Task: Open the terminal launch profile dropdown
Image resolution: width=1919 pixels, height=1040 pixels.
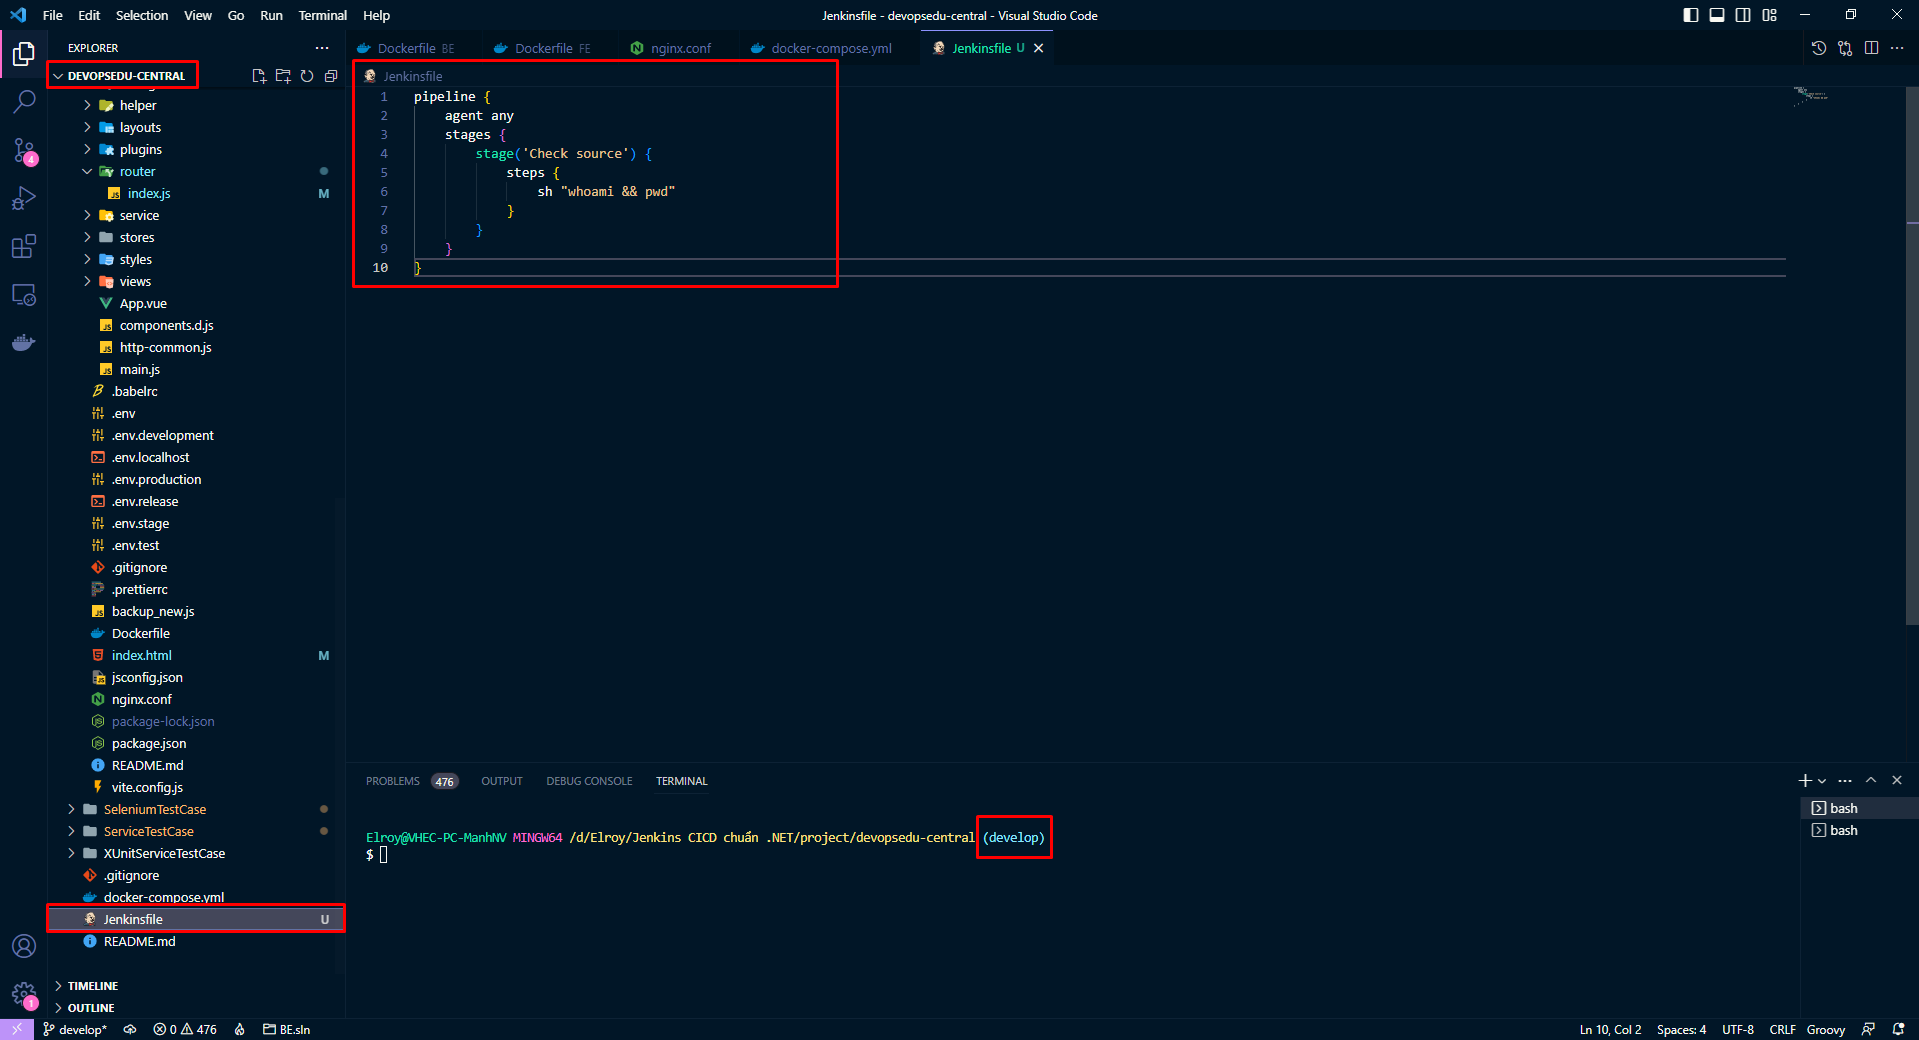Action: [x=1822, y=781]
